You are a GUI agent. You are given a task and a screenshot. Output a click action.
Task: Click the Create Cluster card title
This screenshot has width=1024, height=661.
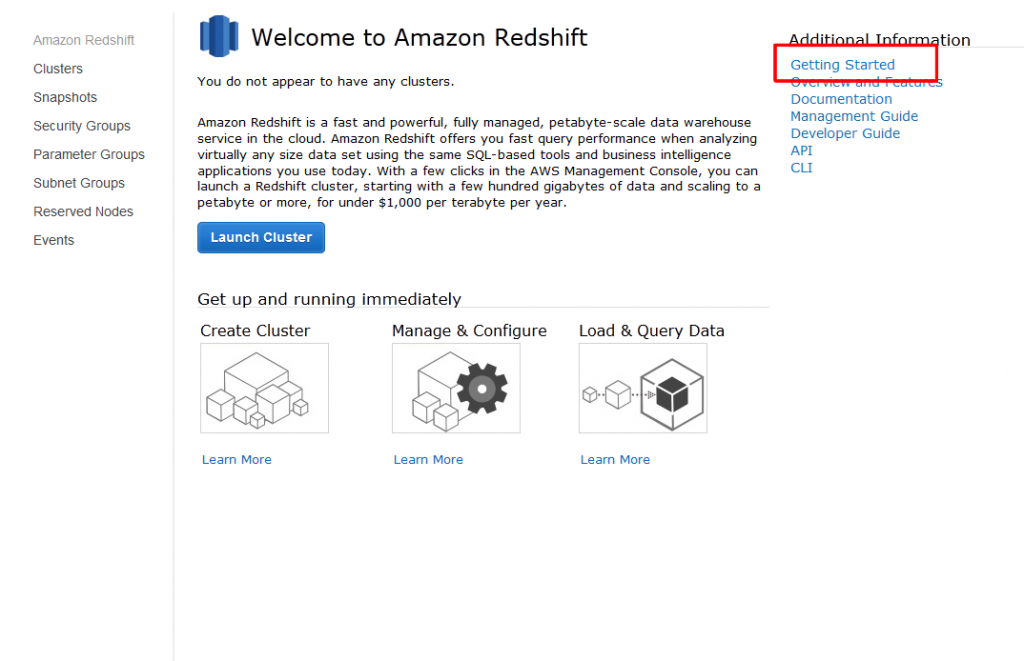point(255,330)
